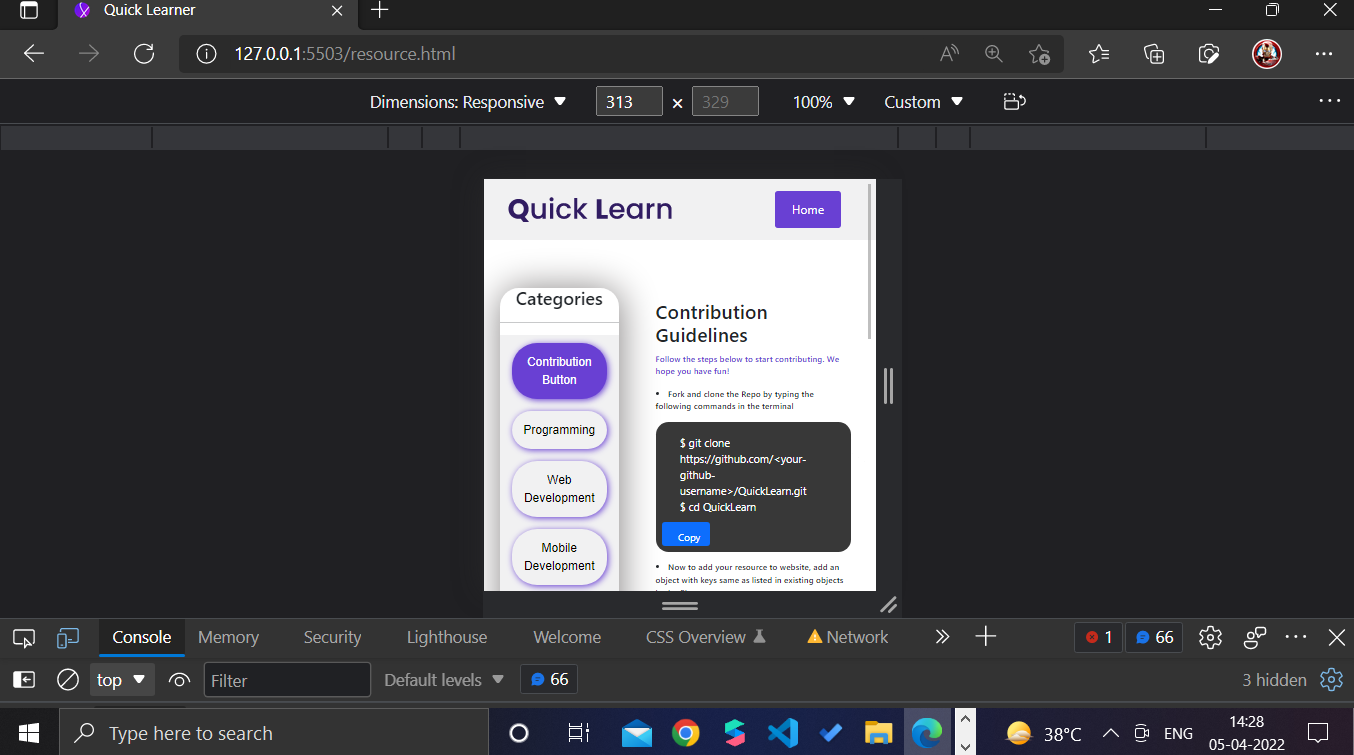Screen dimensions: 1354x755
Task: Close the Quick Learner tab
Action: 338,11
